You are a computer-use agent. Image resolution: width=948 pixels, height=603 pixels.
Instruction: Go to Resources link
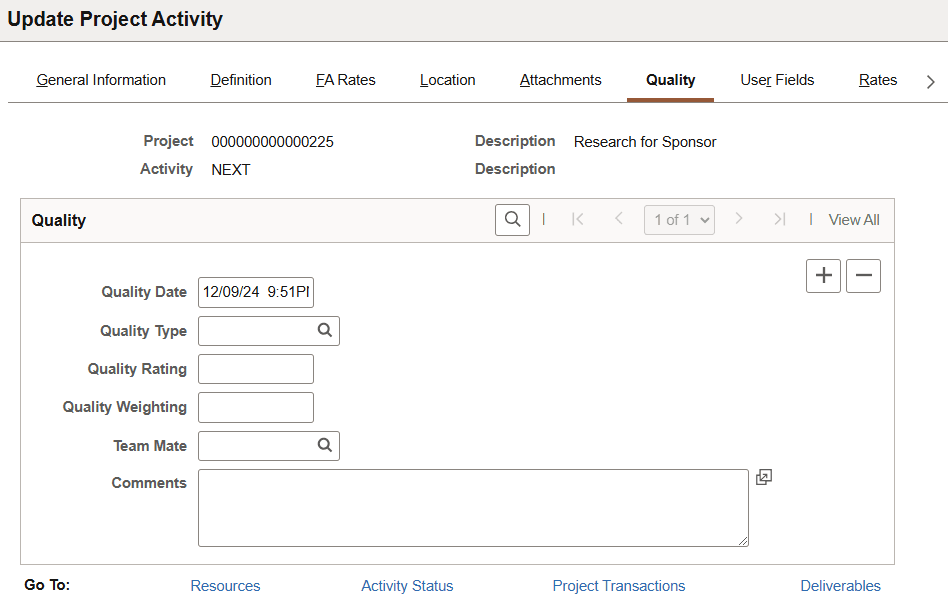(225, 586)
